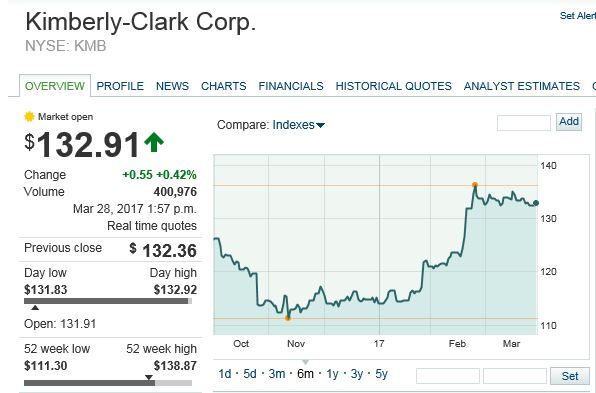The image size is (596, 393).
Task: Switch to the News tab
Action: (x=172, y=86)
